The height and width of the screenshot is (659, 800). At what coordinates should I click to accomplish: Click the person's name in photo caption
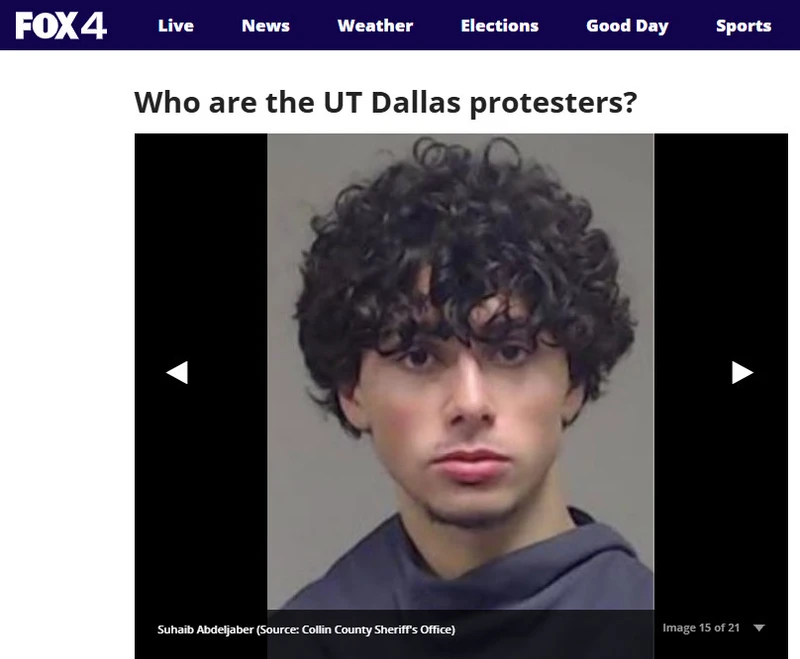(x=205, y=629)
